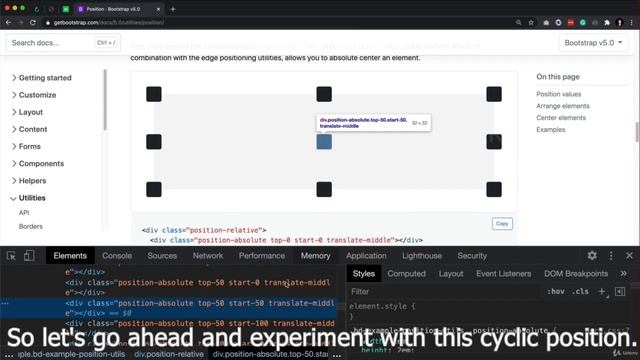
Task: Jump to Examples section
Action: coord(551,129)
